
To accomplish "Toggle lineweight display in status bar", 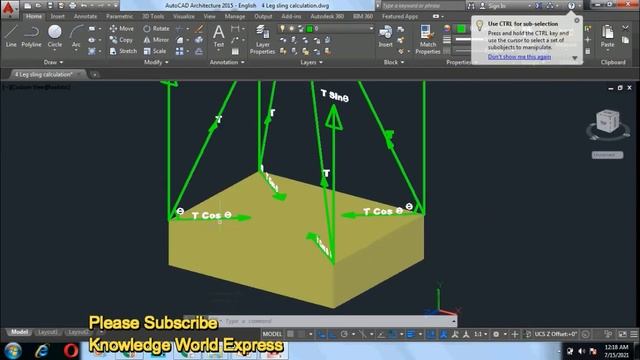I will pos(411,334).
